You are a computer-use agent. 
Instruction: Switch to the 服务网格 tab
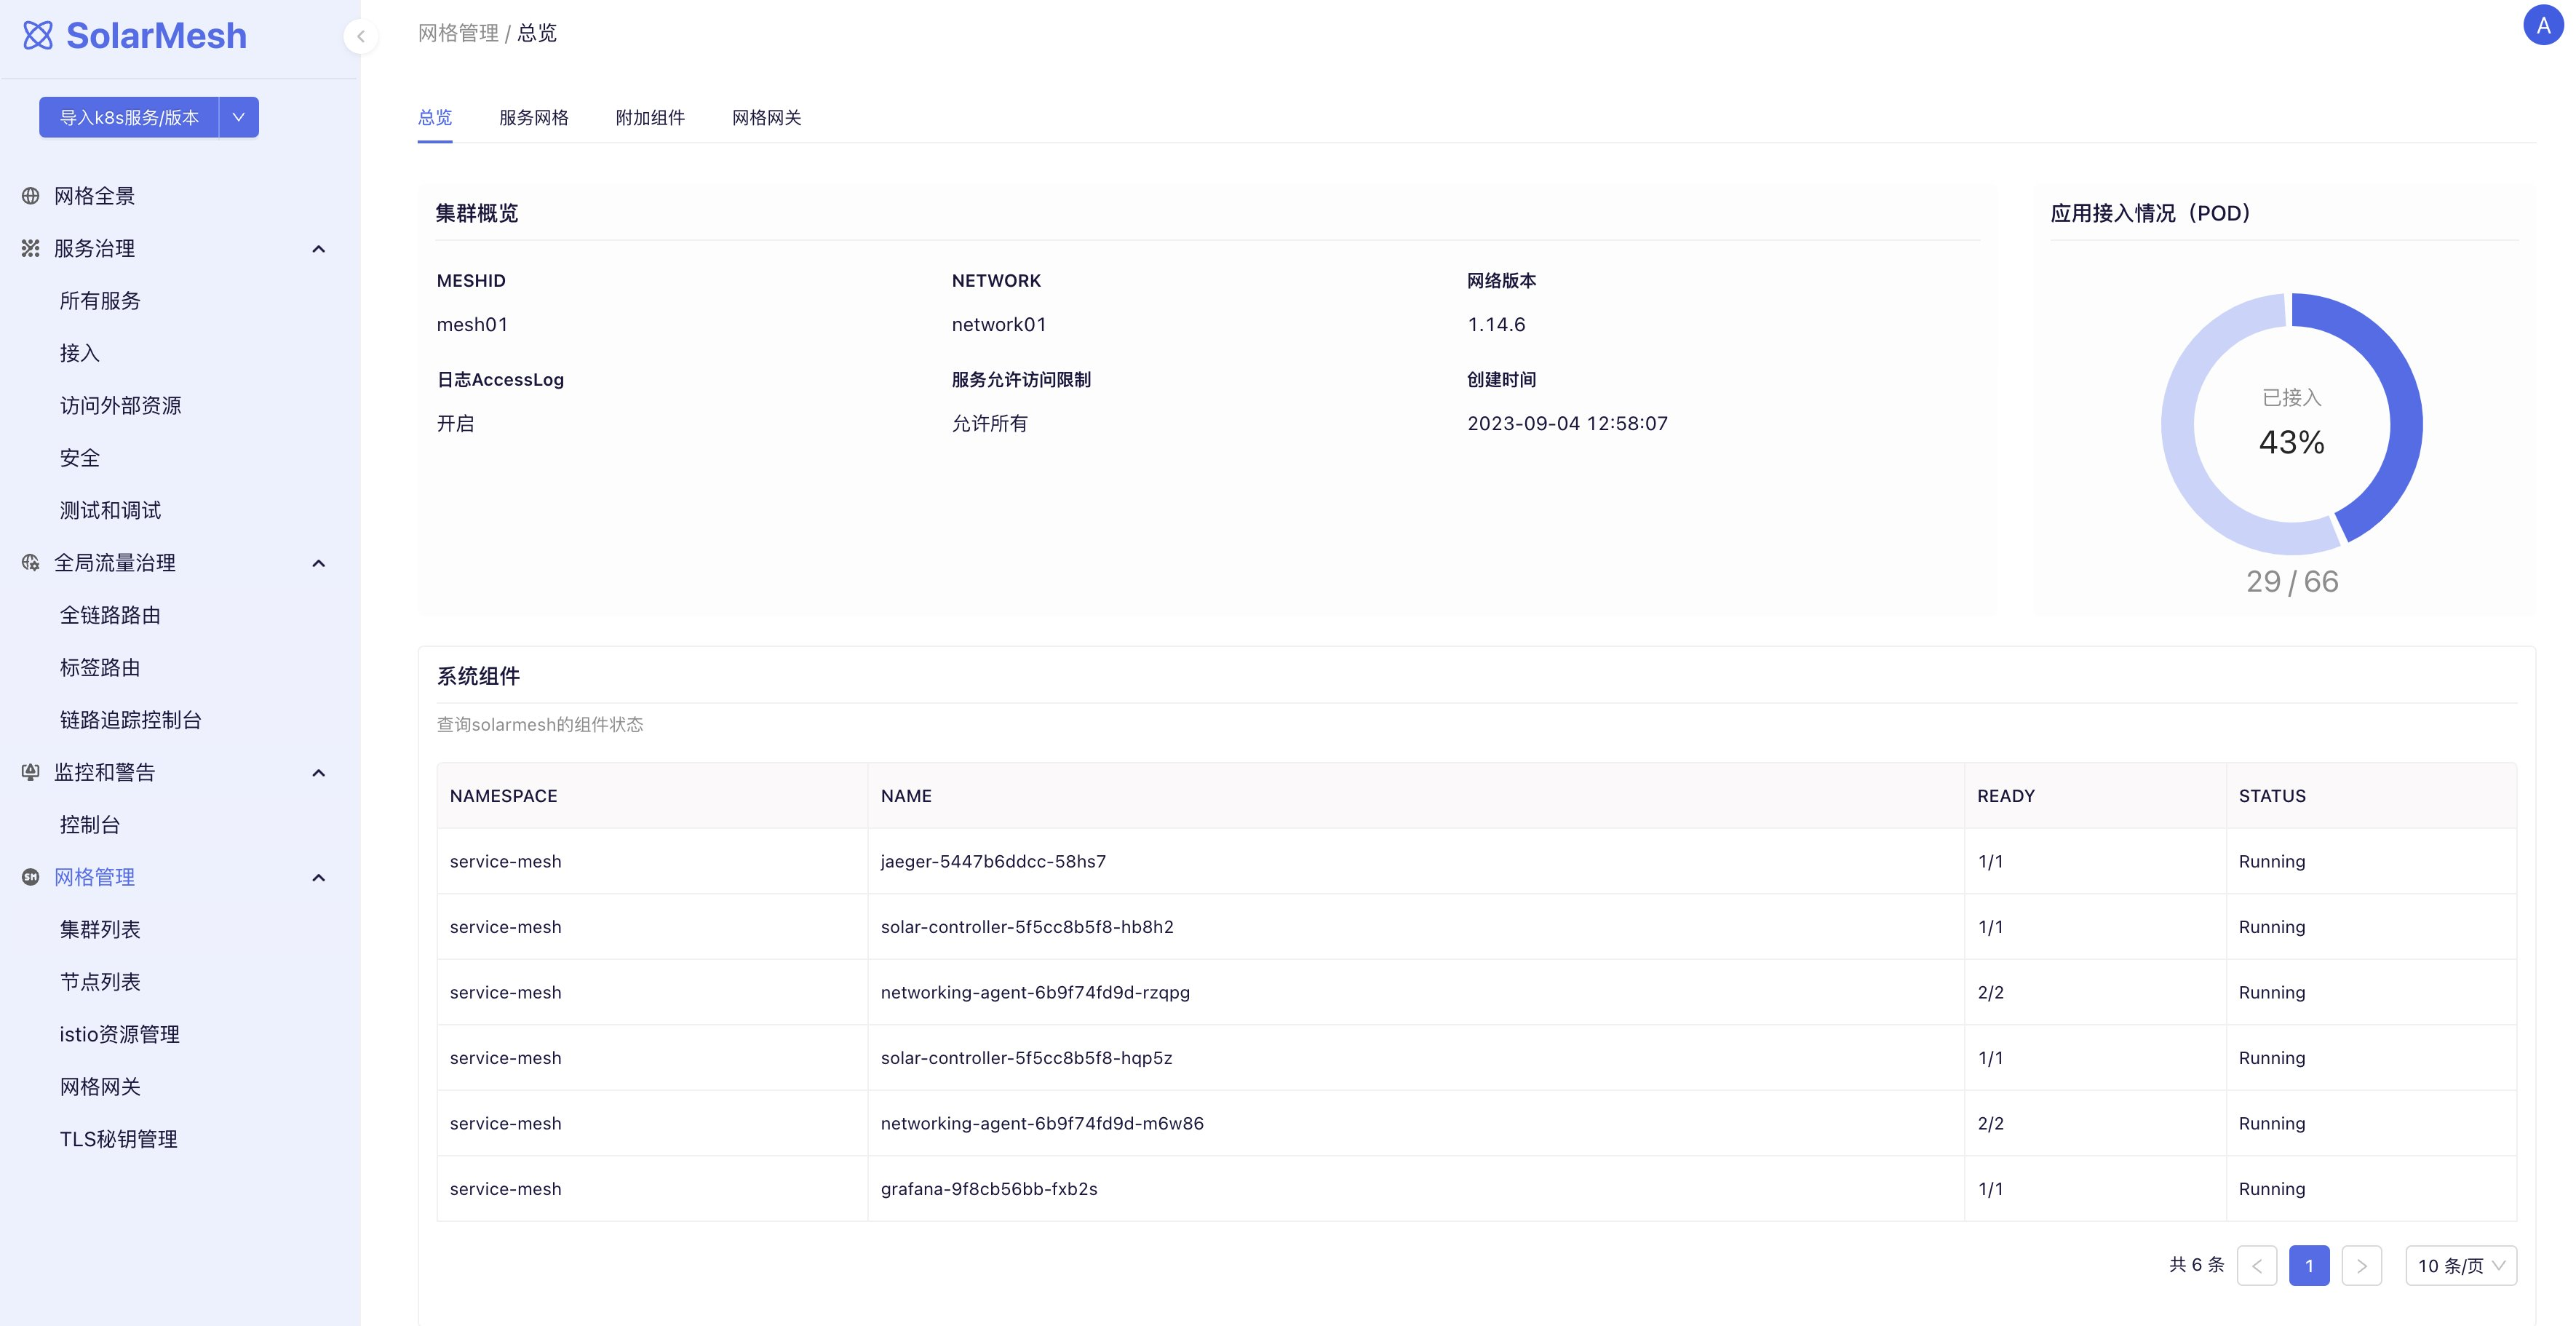[x=533, y=118]
